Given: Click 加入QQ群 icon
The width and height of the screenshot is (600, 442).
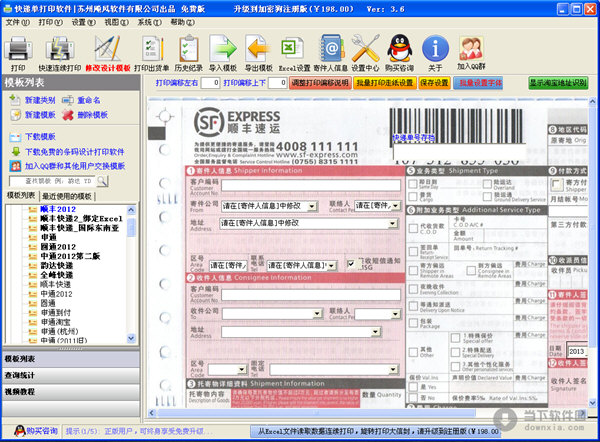Looking at the screenshot, I should pyautogui.click(x=471, y=49).
